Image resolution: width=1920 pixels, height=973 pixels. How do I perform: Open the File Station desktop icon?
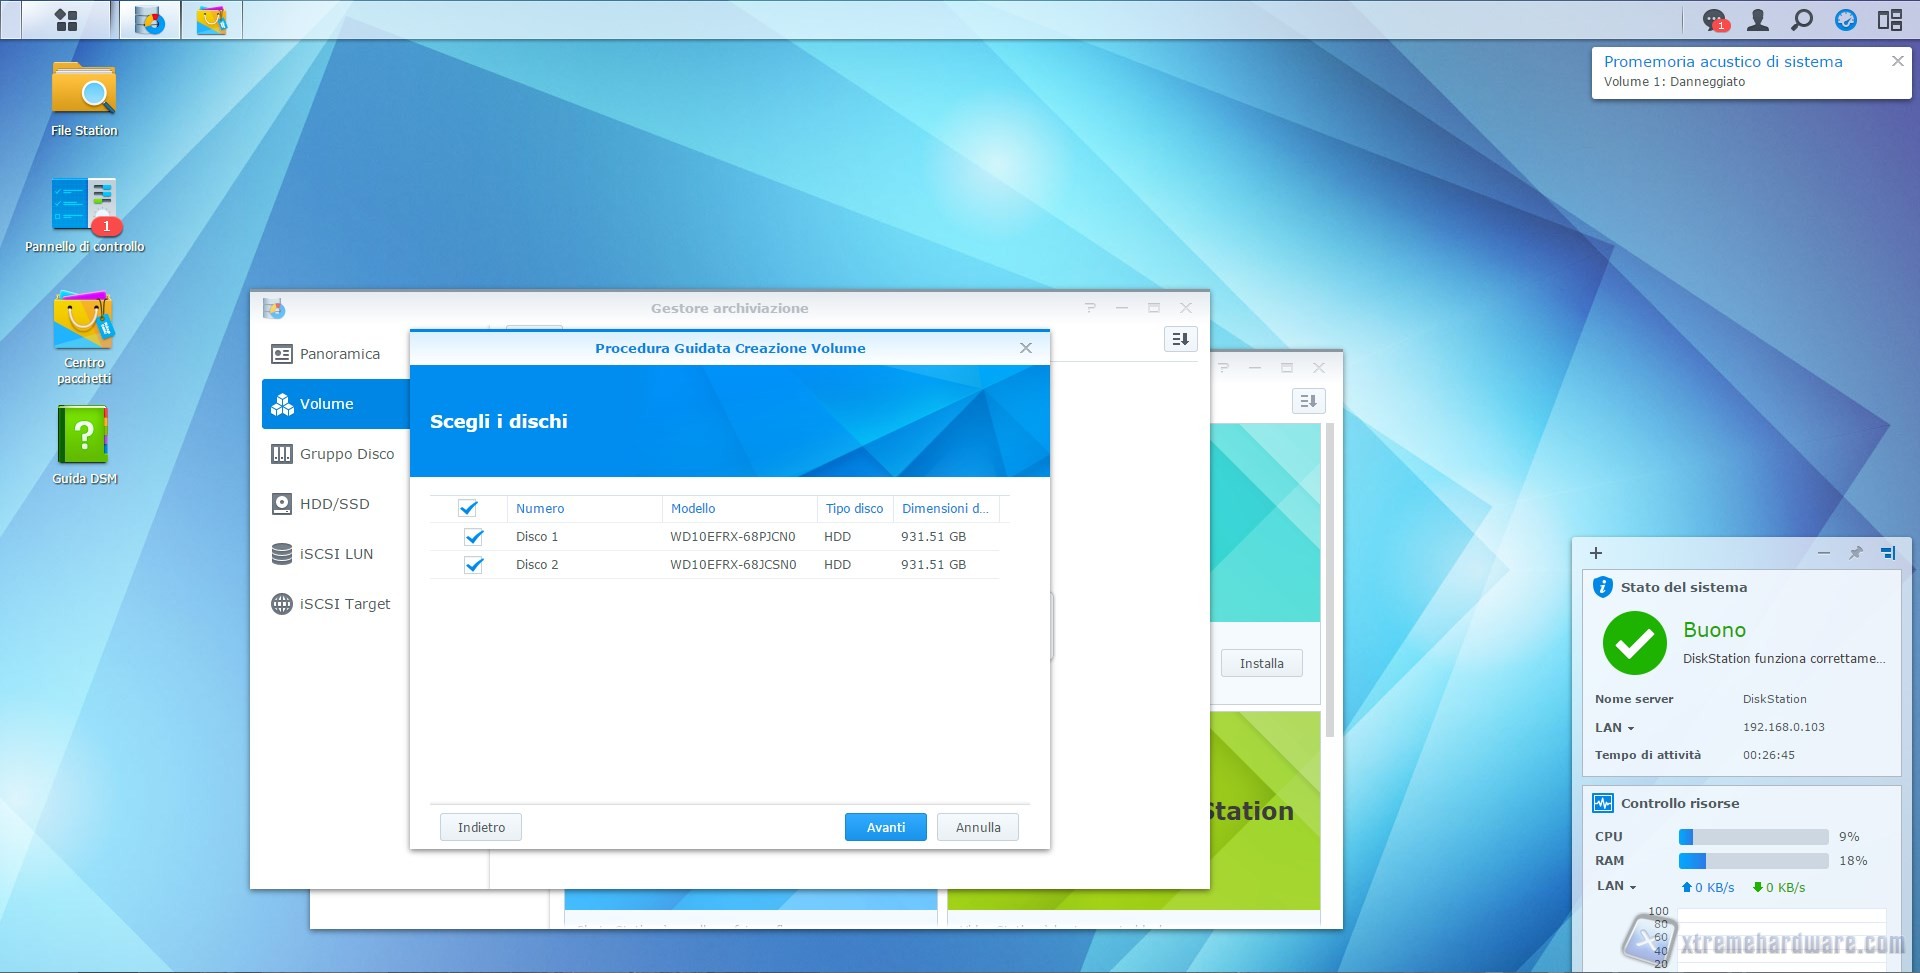(84, 92)
